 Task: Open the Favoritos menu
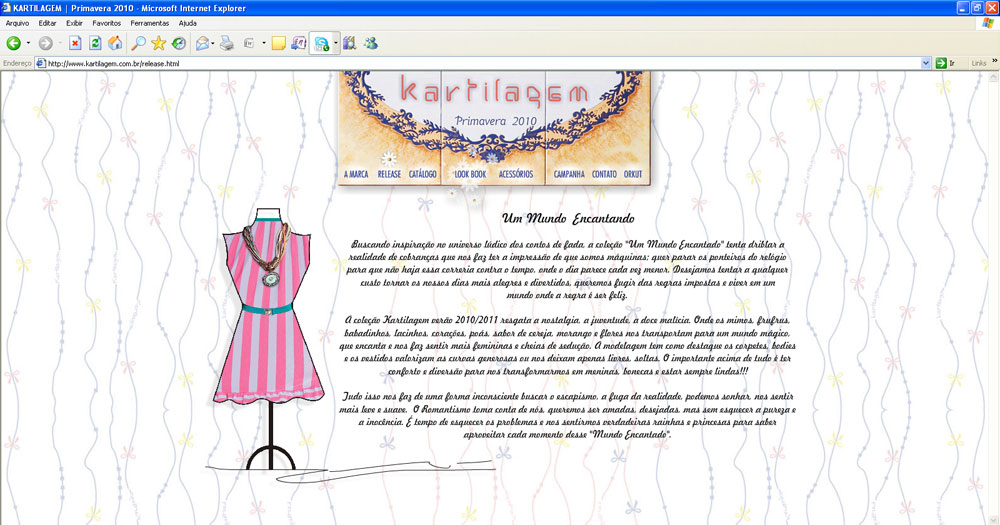coord(107,23)
